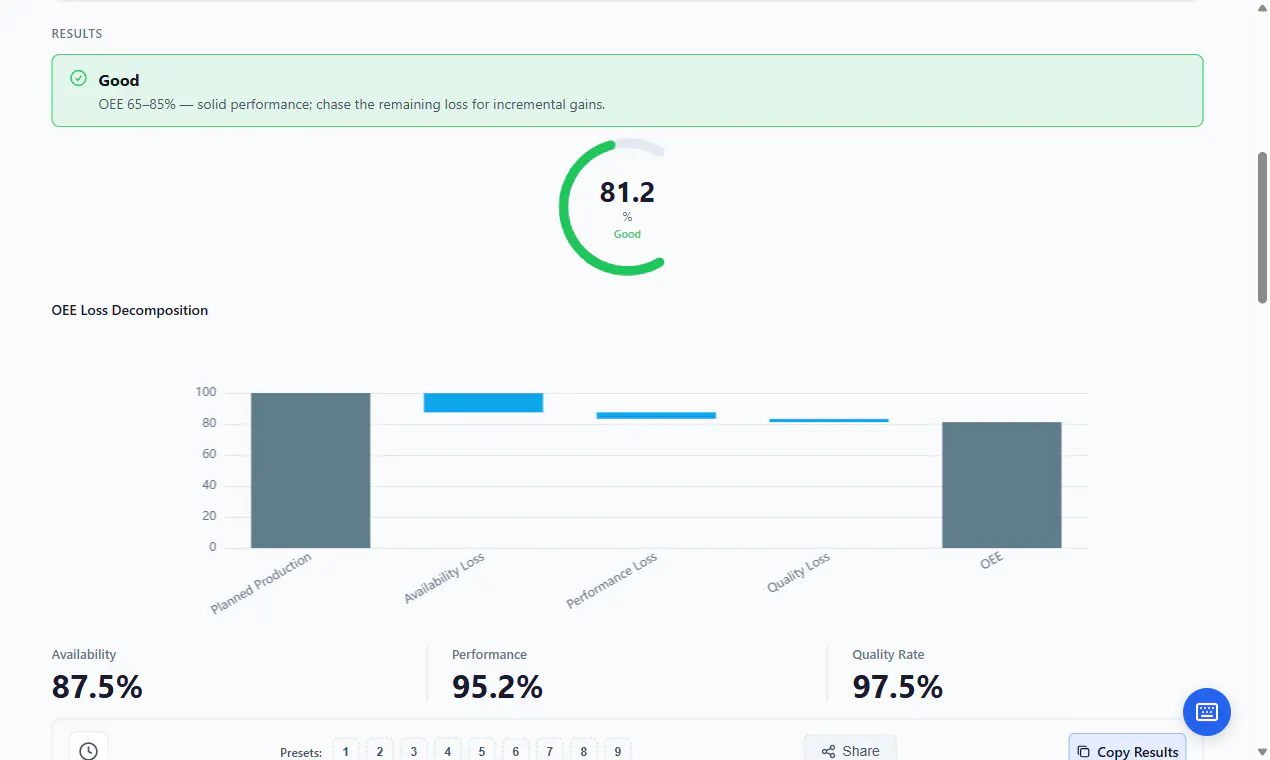
Task: Click the 'Availability Loss' axis label
Action: pos(444,579)
